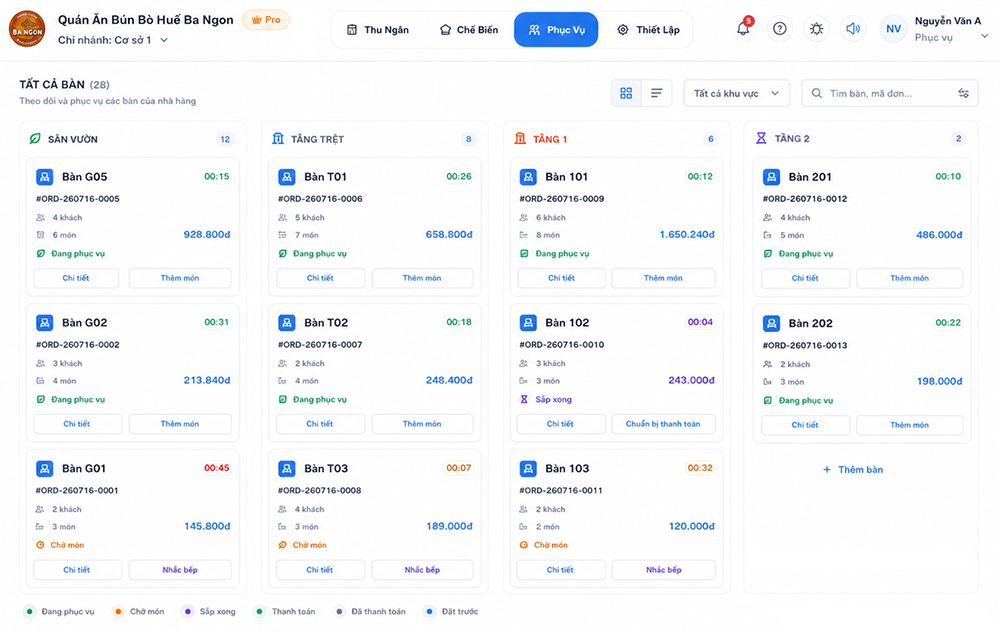Viewport: 1000px width, 633px height.
Task: Click the Bàn 201 table icon
Action: [772, 177]
